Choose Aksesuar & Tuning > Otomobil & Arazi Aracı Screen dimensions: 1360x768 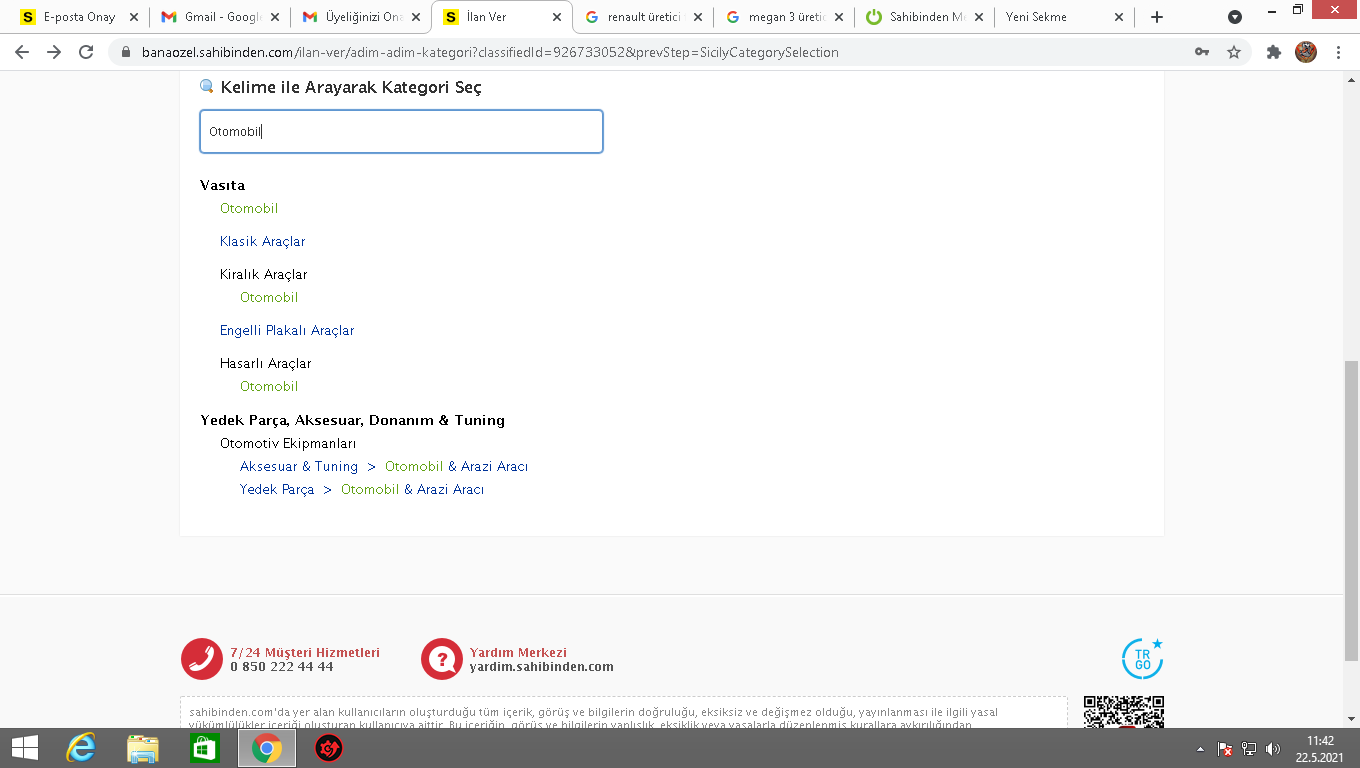point(384,466)
